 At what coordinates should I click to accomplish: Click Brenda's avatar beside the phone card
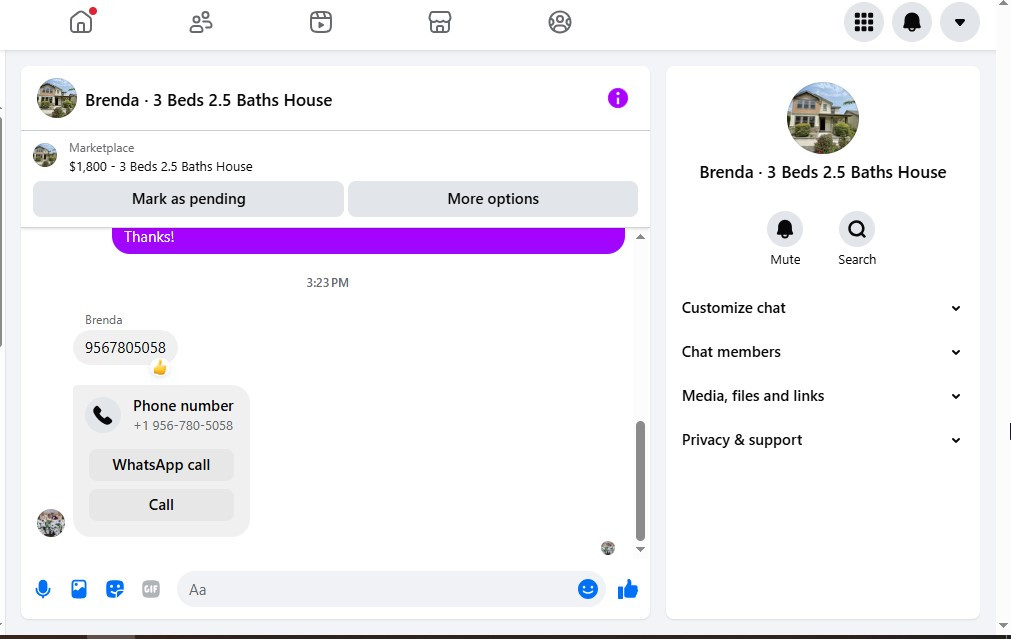point(51,523)
